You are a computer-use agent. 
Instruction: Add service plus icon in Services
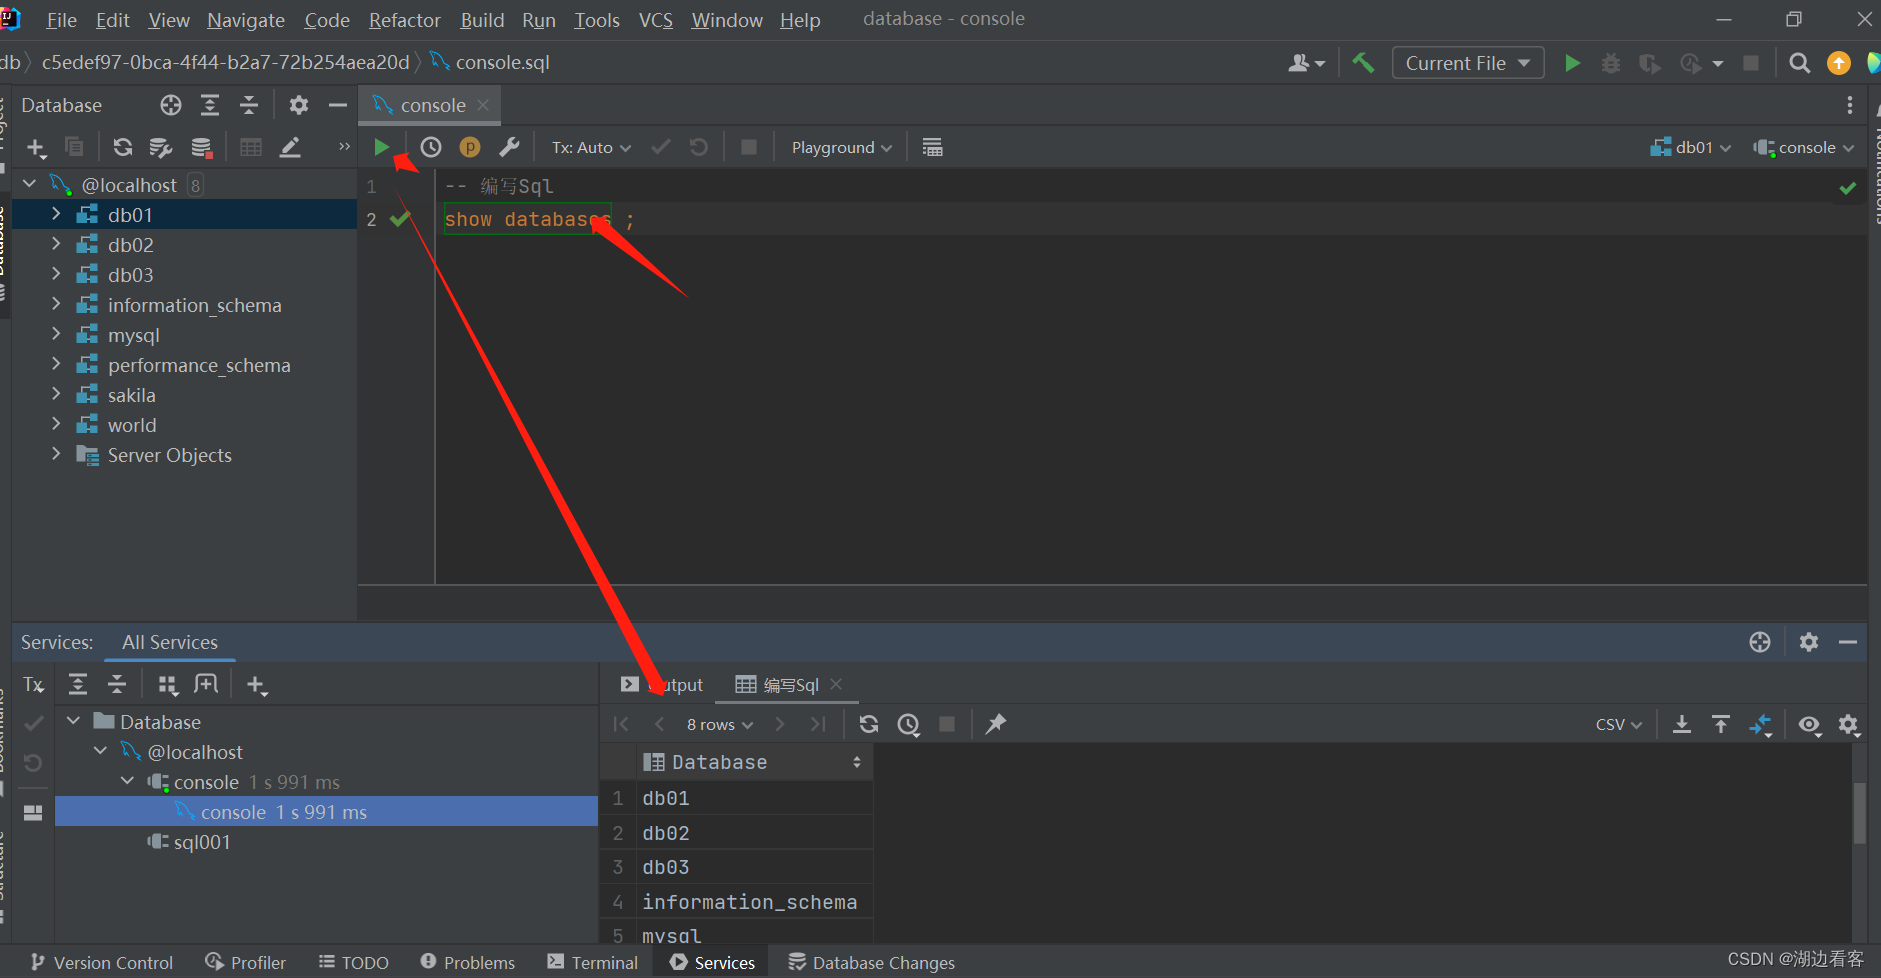click(256, 685)
